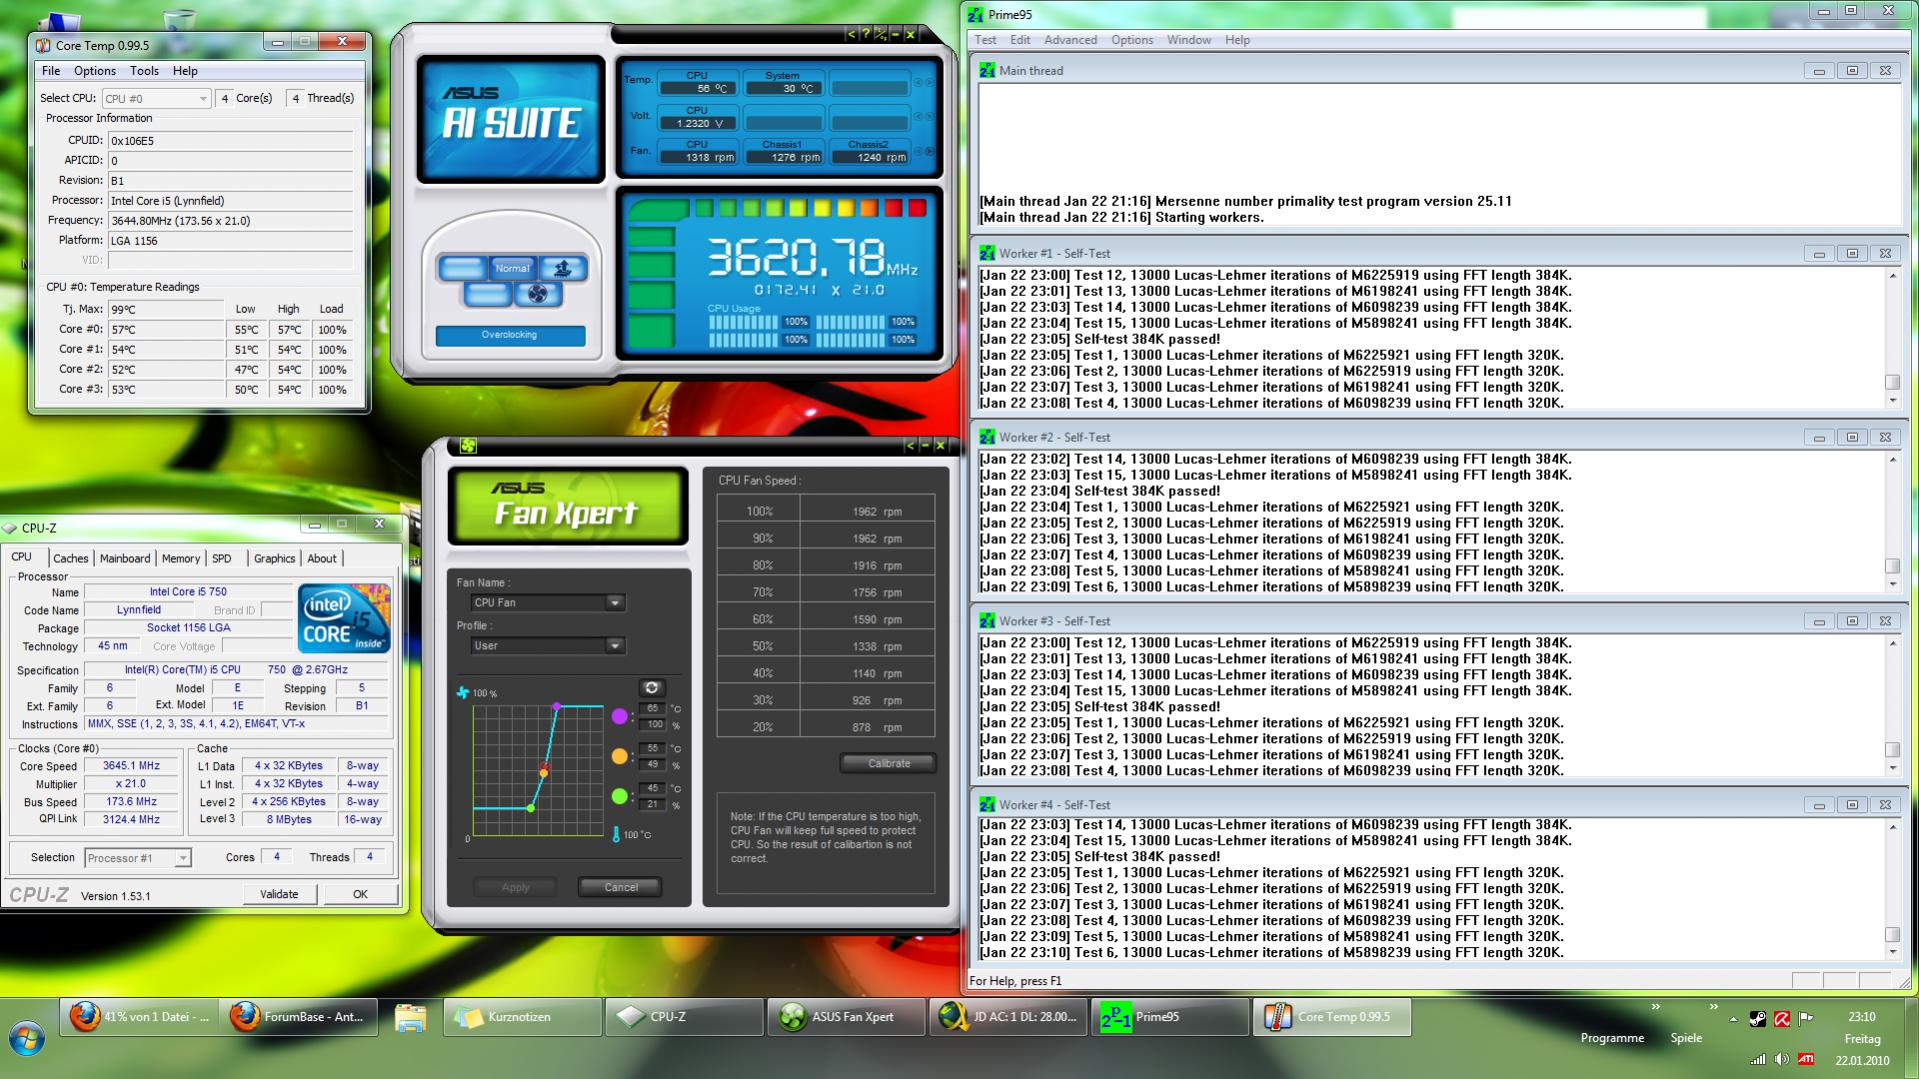Click the orange point on the fan curve
The height and width of the screenshot is (1079, 1919).
(x=544, y=772)
